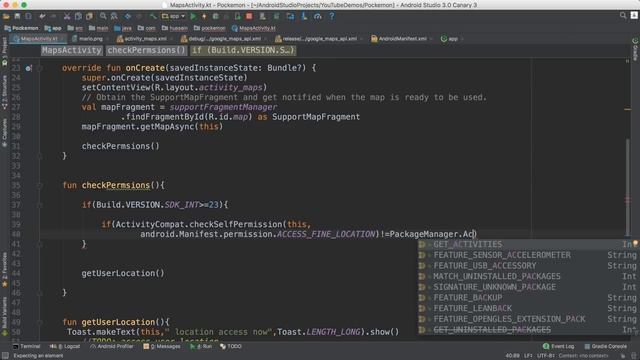The image size is (640, 360).
Task: Click the Copy icon in toolbar
Action: click(x=78, y=16)
